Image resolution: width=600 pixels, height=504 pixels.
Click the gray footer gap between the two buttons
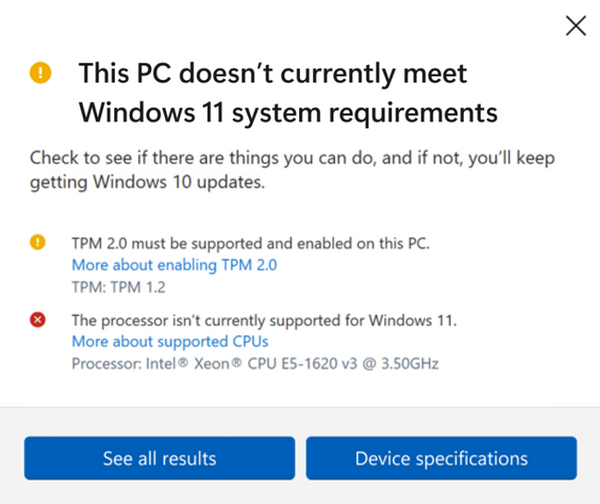pos(300,459)
